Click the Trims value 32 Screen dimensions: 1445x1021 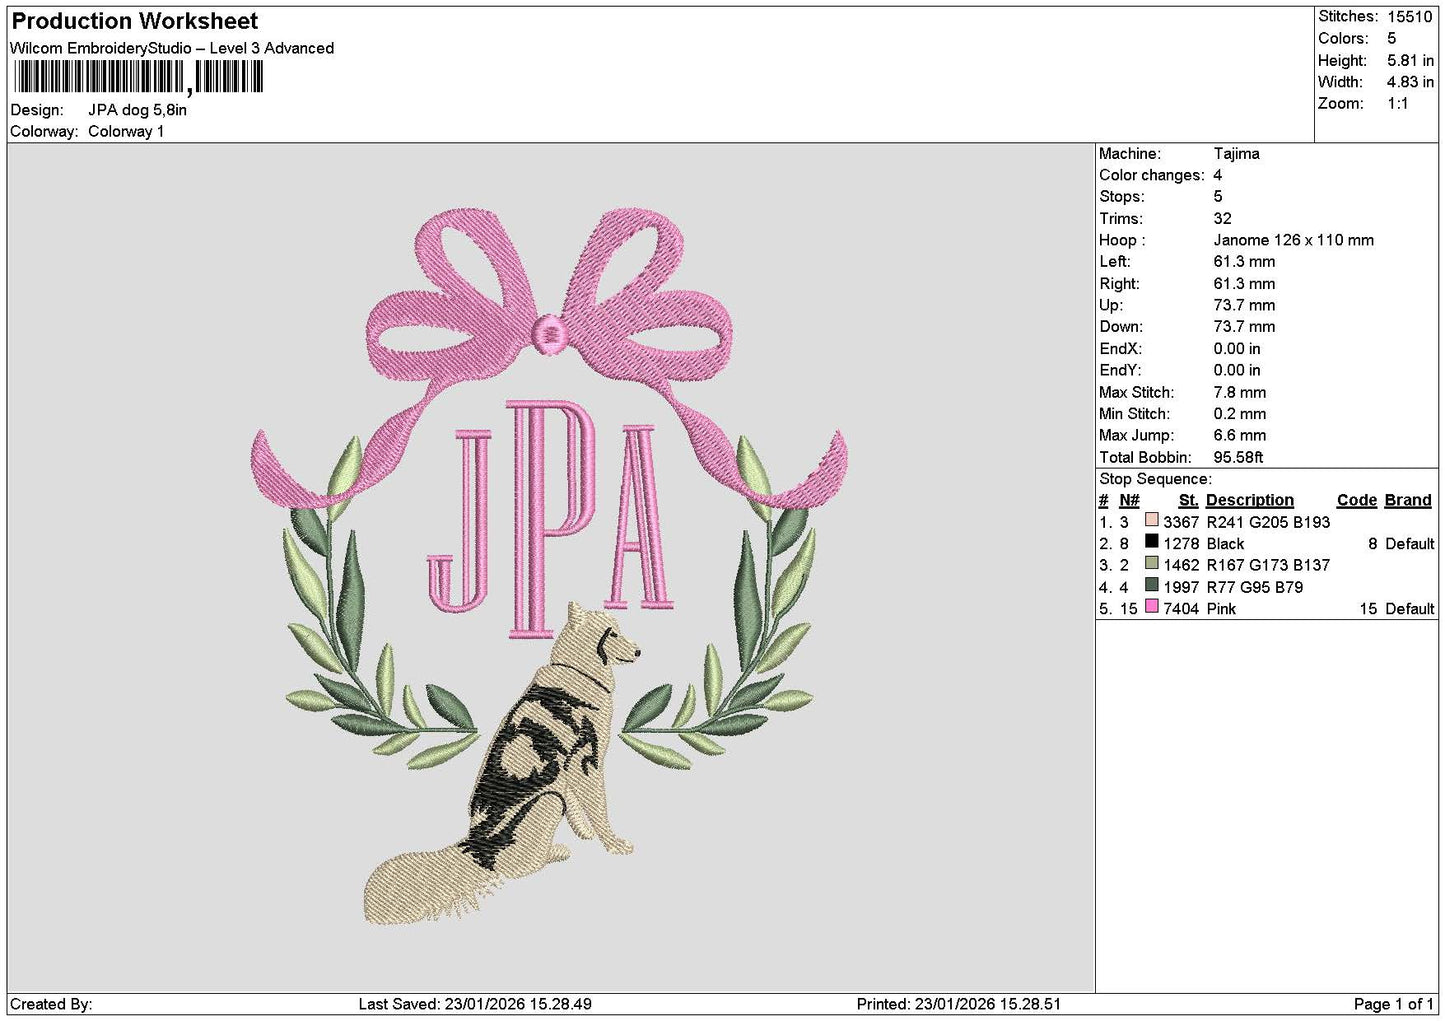pyautogui.click(x=1222, y=218)
